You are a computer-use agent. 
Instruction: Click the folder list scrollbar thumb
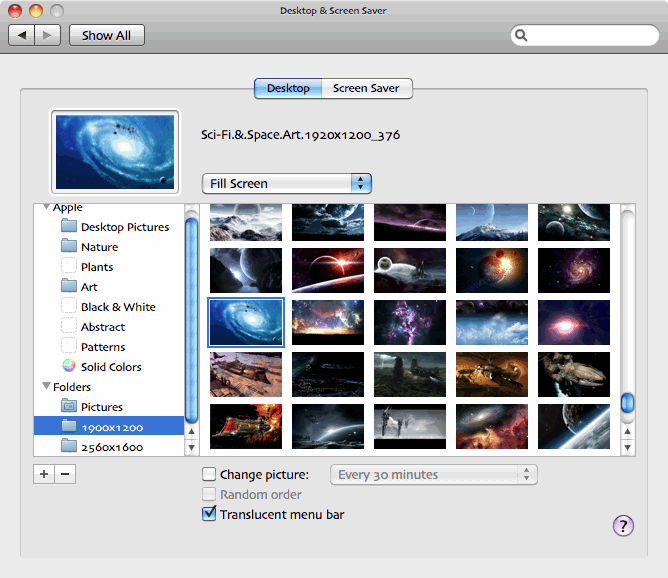pos(192,320)
